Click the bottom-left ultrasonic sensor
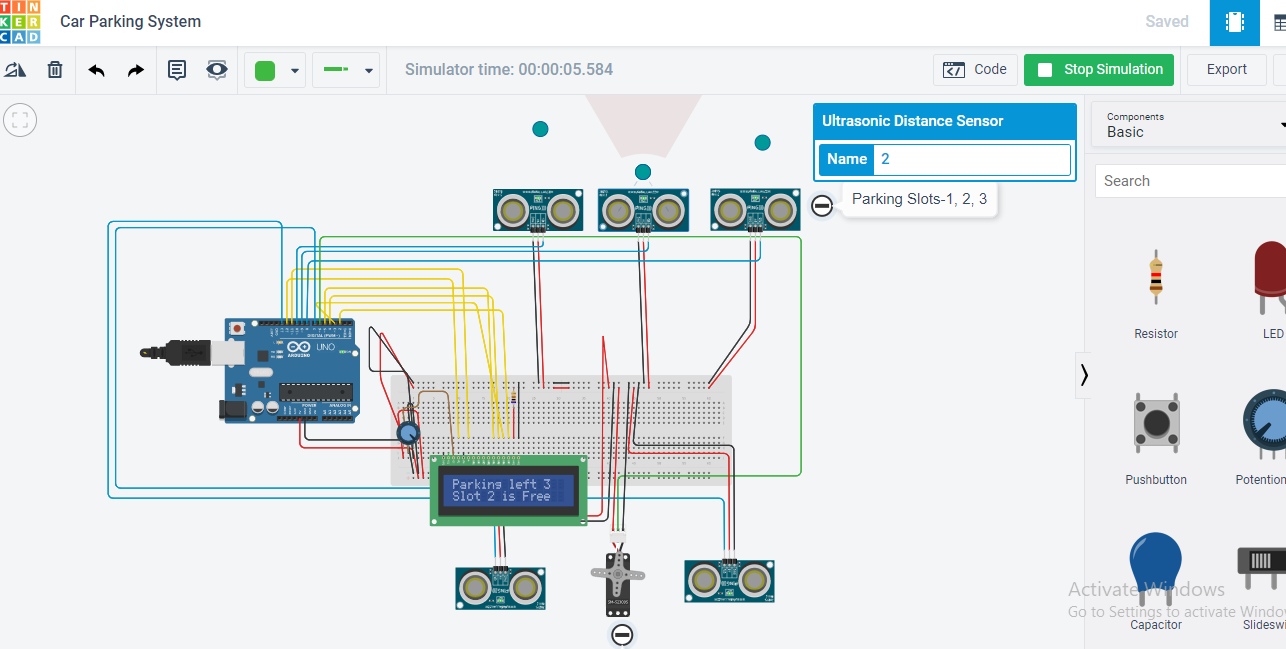This screenshot has width=1286, height=649. (x=501, y=587)
